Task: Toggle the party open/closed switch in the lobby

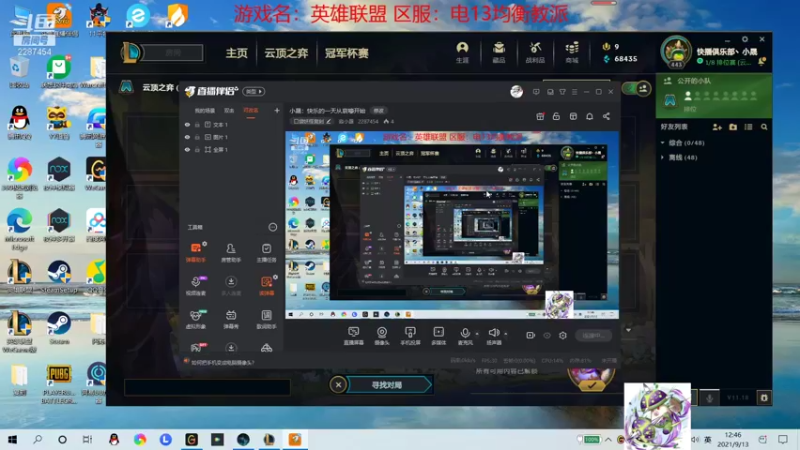Action: (x=637, y=89)
